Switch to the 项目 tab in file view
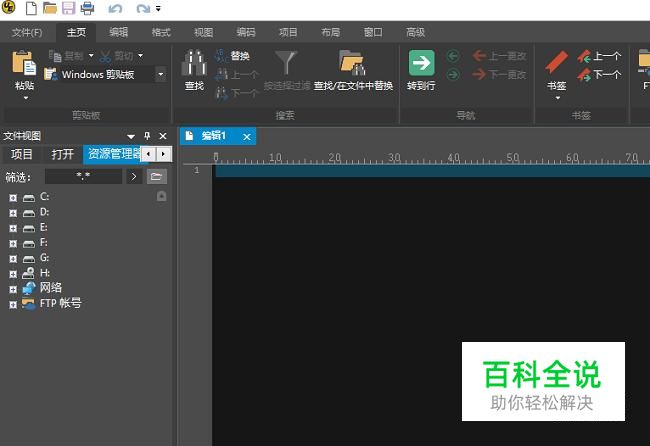The width and height of the screenshot is (650, 446). point(22,154)
